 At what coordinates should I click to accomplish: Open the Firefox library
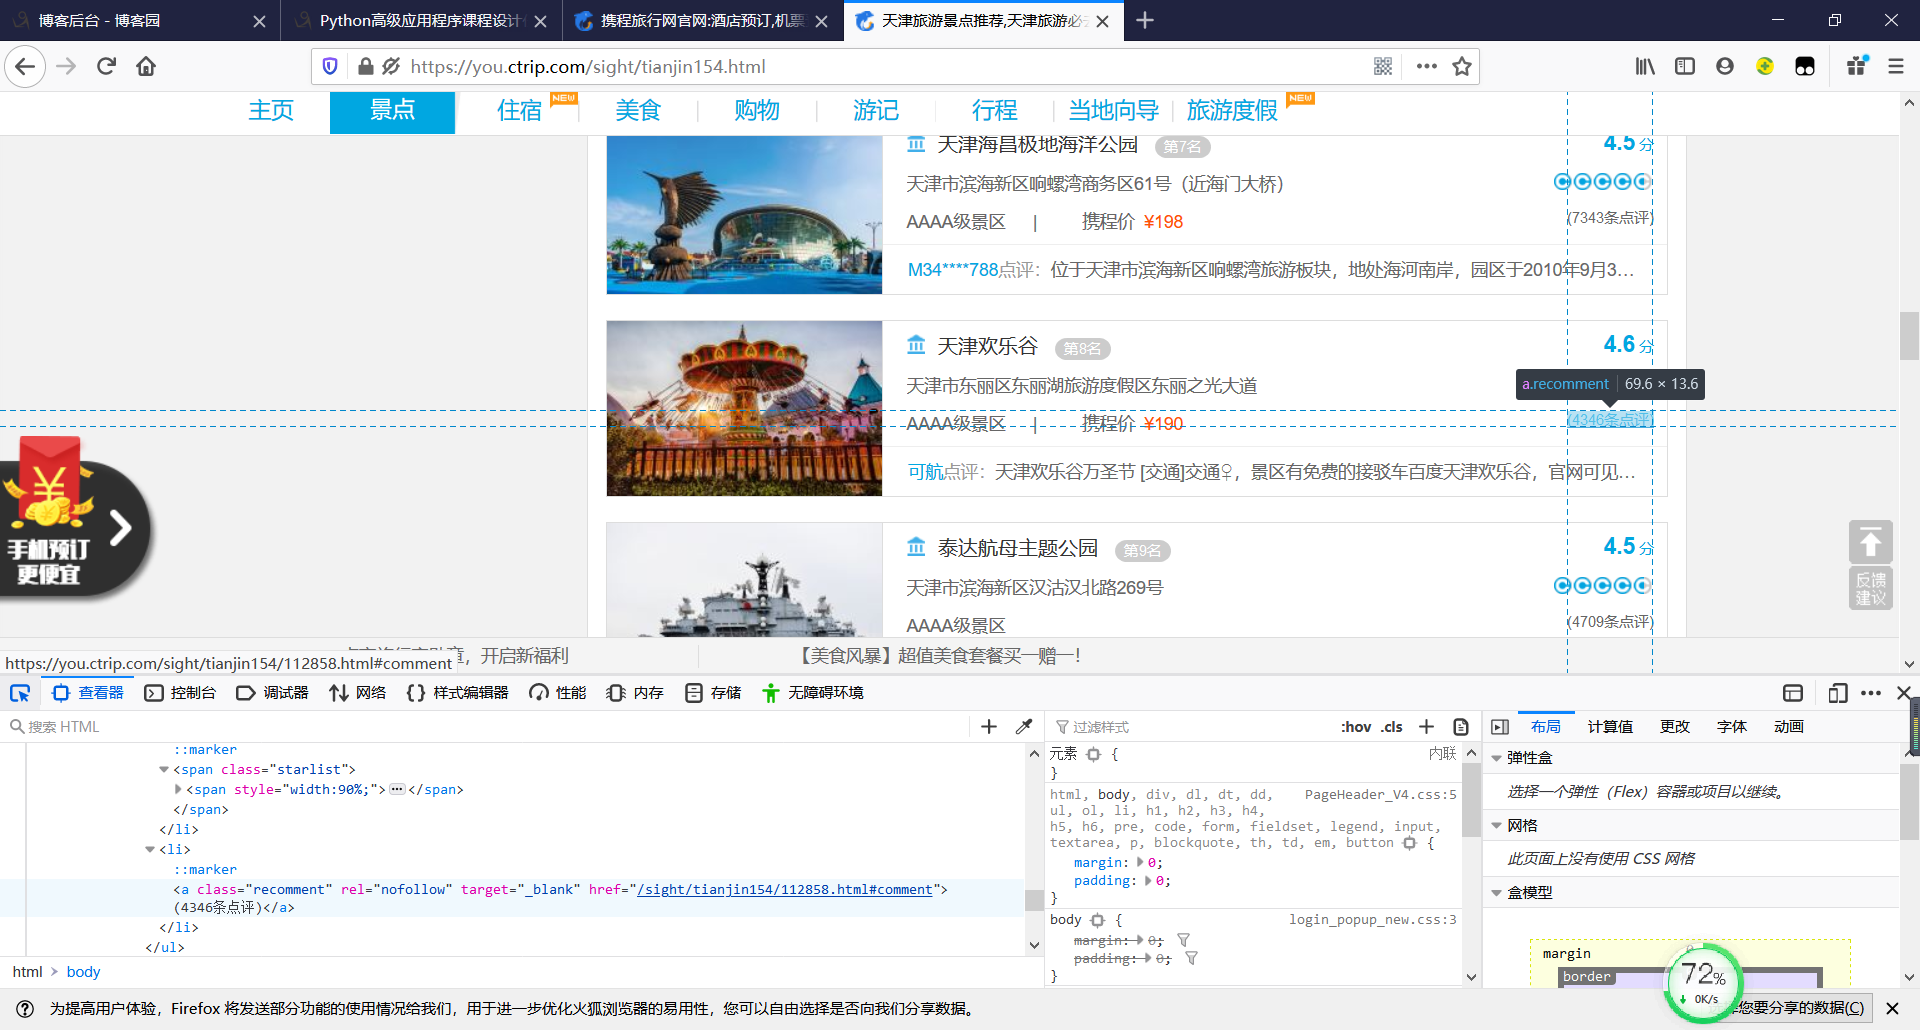[1645, 67]
